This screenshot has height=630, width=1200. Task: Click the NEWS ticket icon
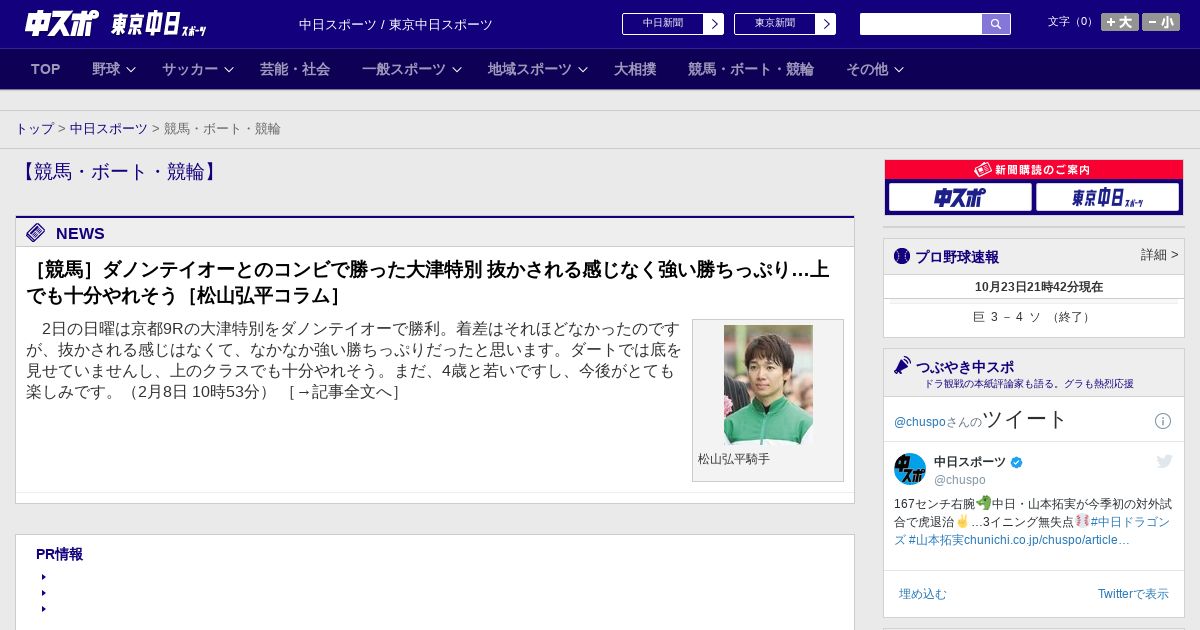[x=35, y=233]
